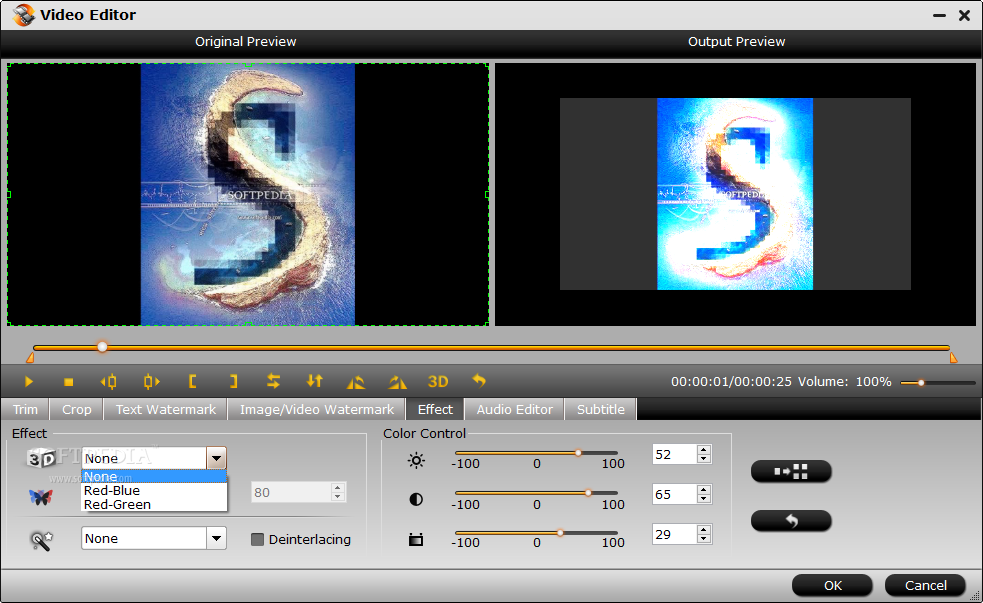Click the volume slider knob
This screenshot has width=983, height=603.
pos(921,382)
